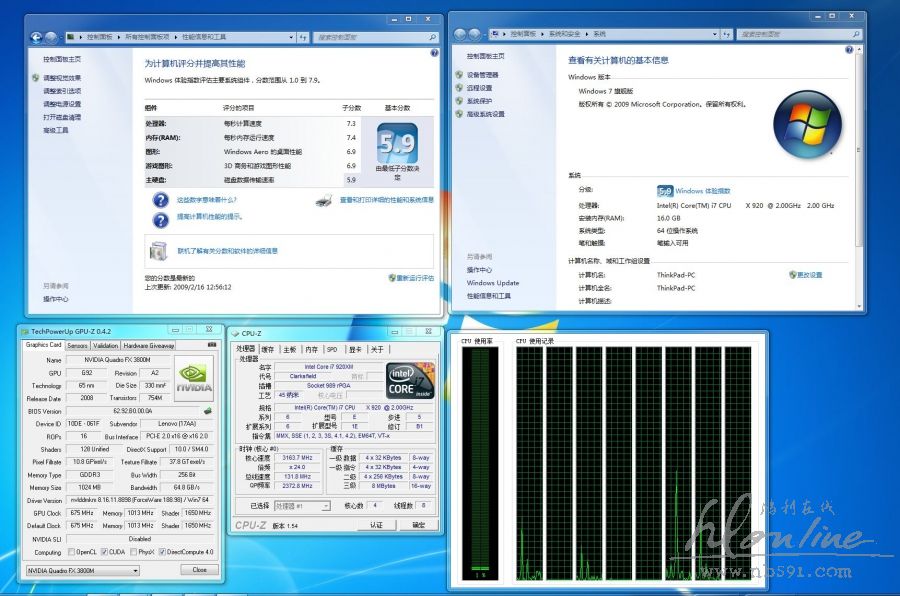The height and width of the screenshot is (596, 900).
Task: Open CPU-Z processor selection dropdown
Action: point(303,506)
